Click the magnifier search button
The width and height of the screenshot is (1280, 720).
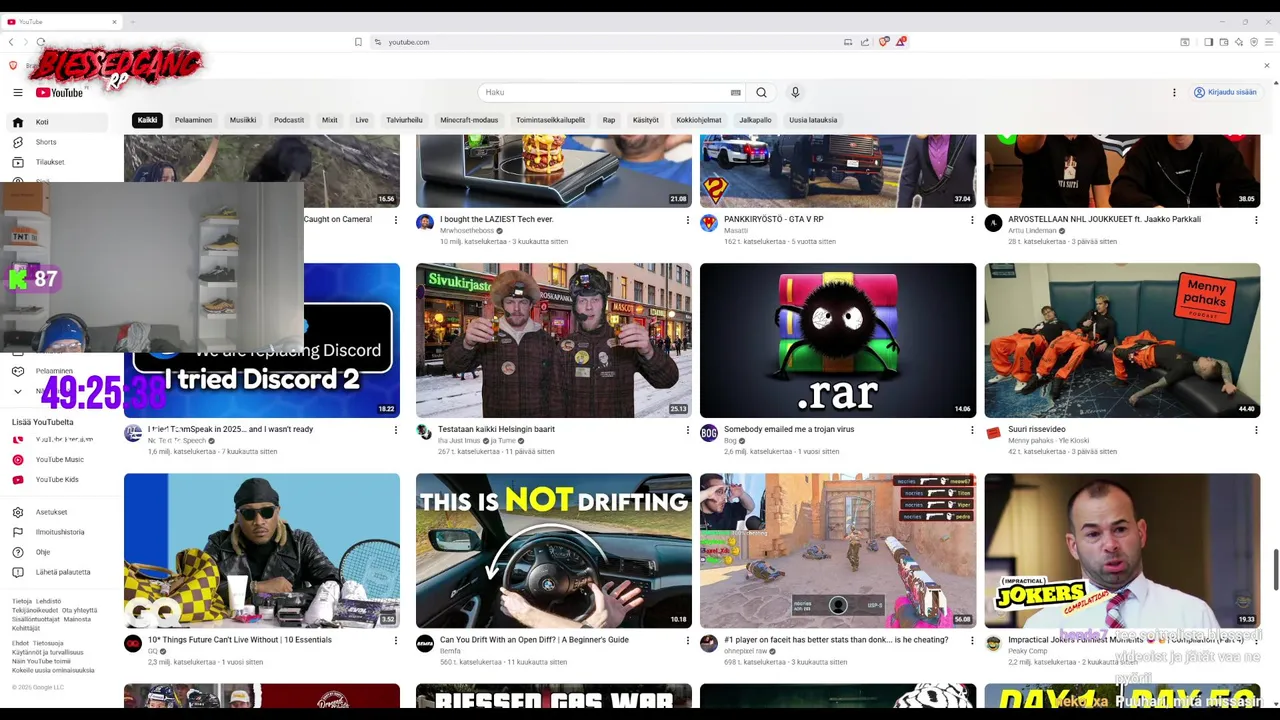pos(761,92)
